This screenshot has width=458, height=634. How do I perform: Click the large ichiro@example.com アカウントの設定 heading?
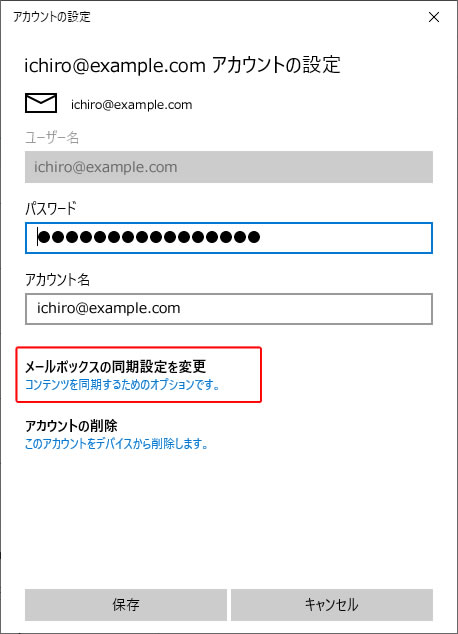point(182,65)
